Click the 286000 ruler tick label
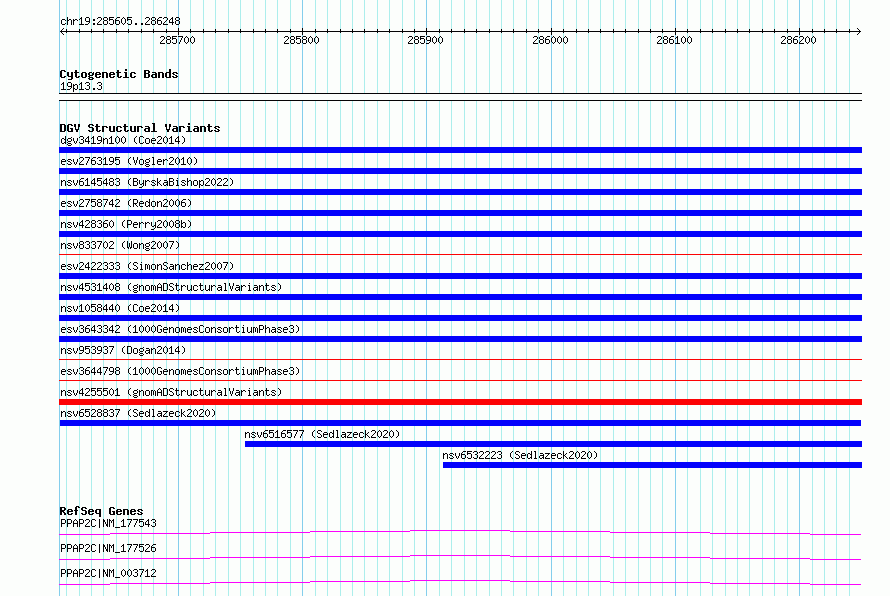This screenshot has height=596, width=890. click(550, 40)
